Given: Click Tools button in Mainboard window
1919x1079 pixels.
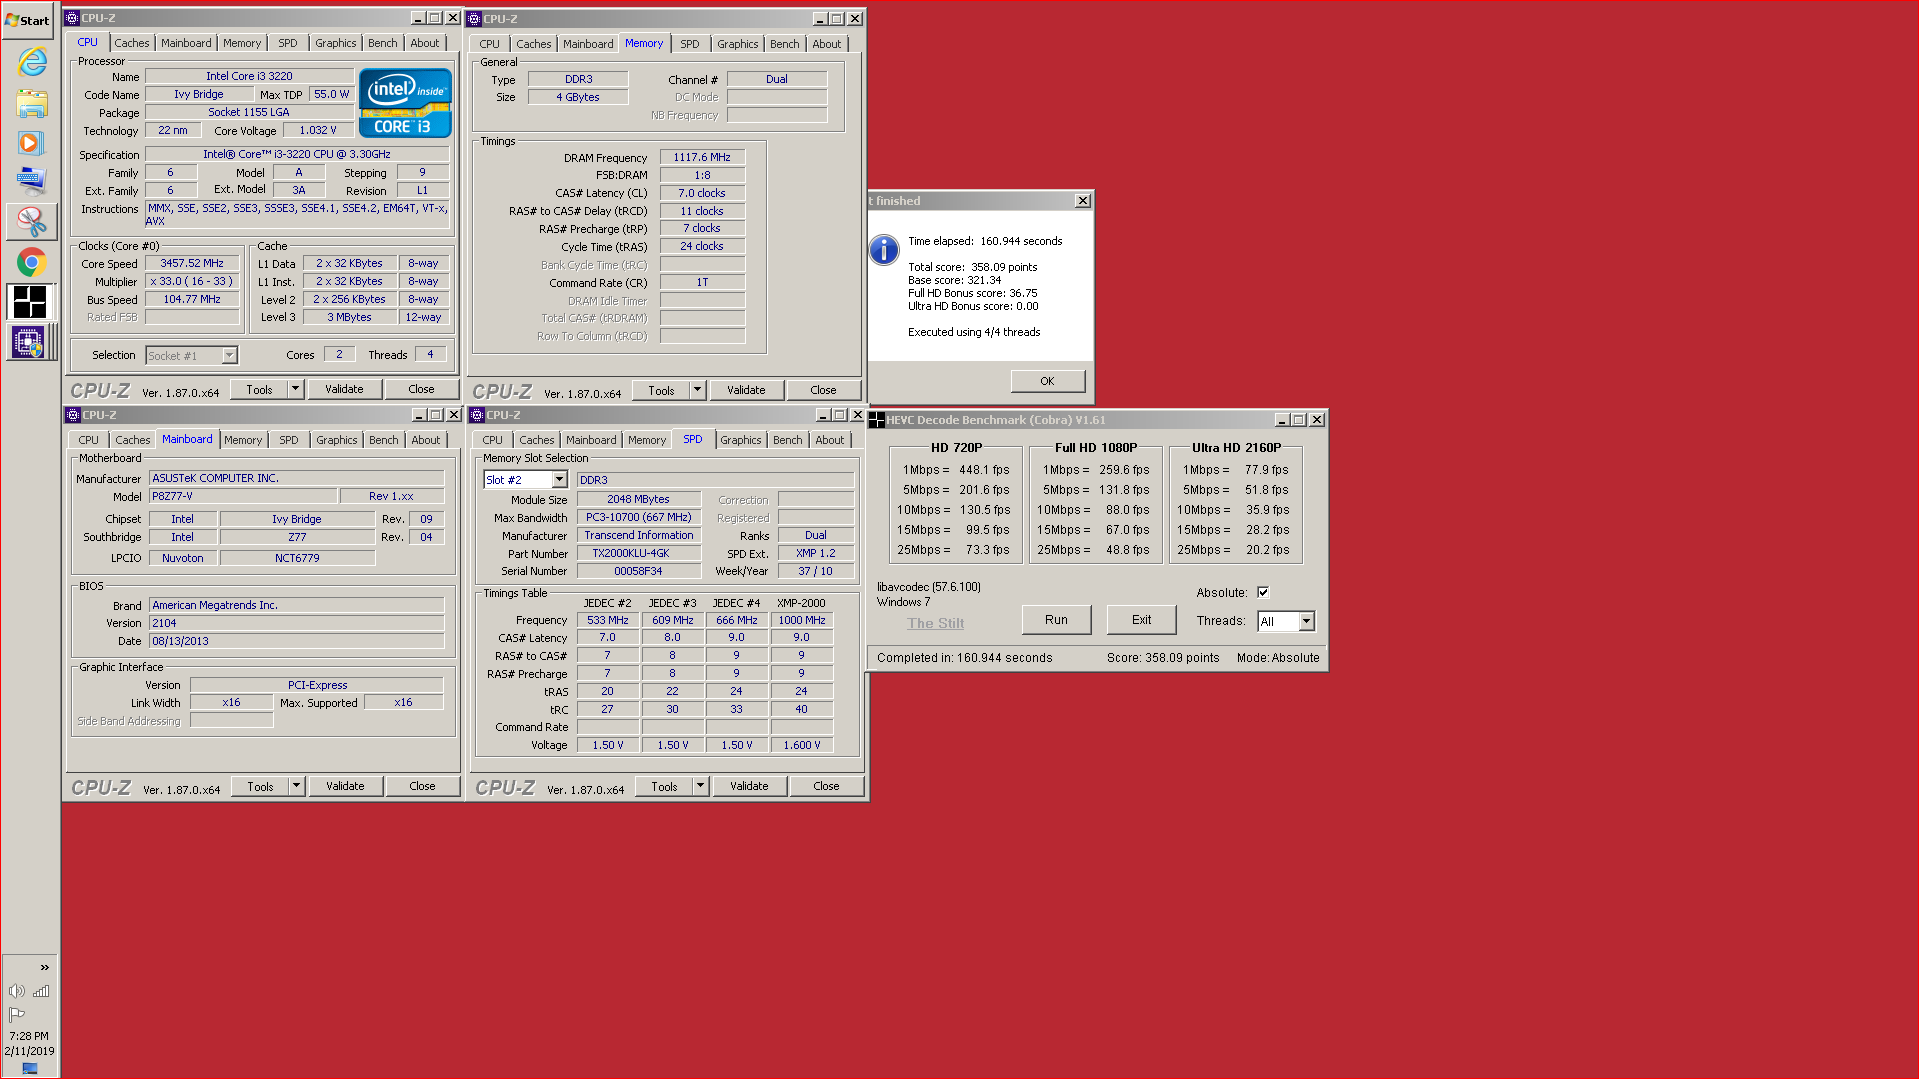Looking at the screenshot, I should click(260, 786).
